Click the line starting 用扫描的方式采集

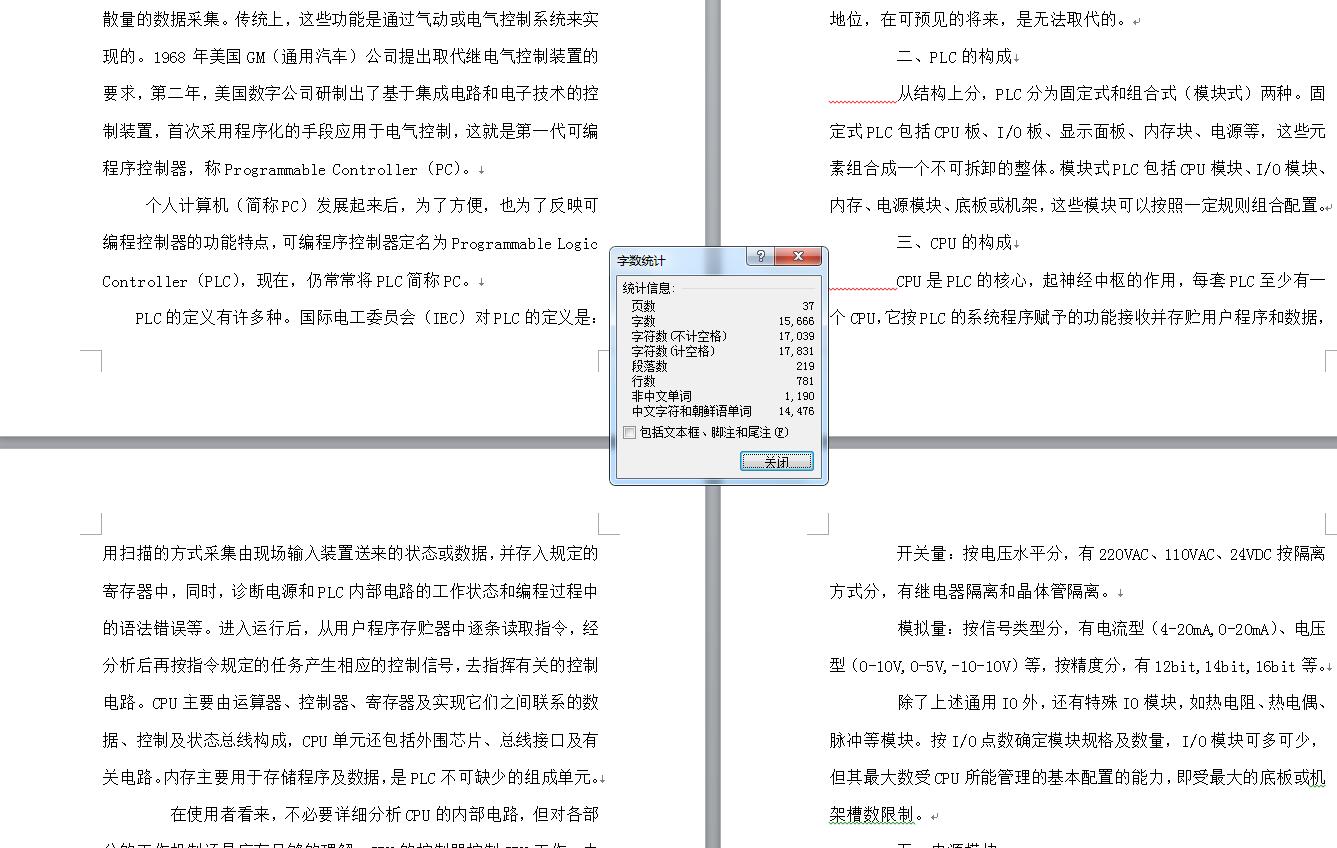(x=350, y=553)
